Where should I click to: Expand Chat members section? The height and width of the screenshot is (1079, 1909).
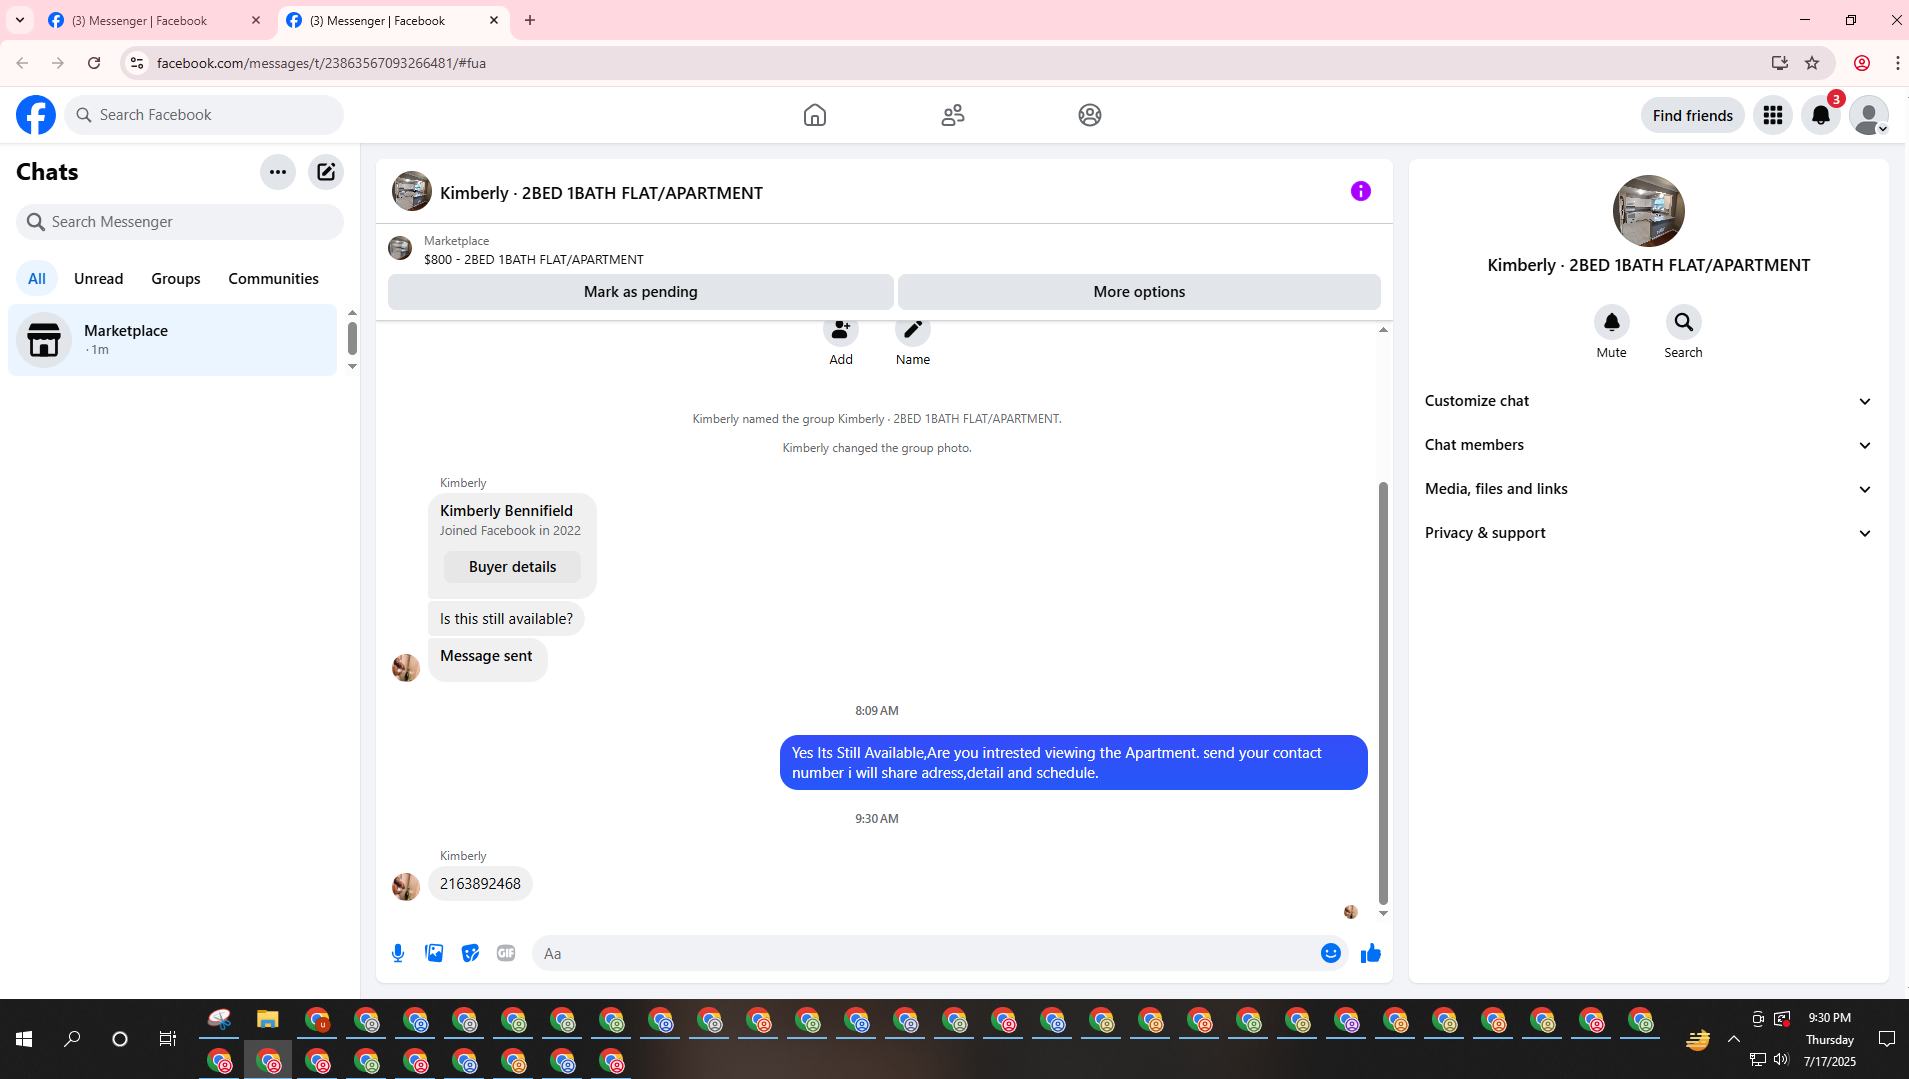point(1648,445)
